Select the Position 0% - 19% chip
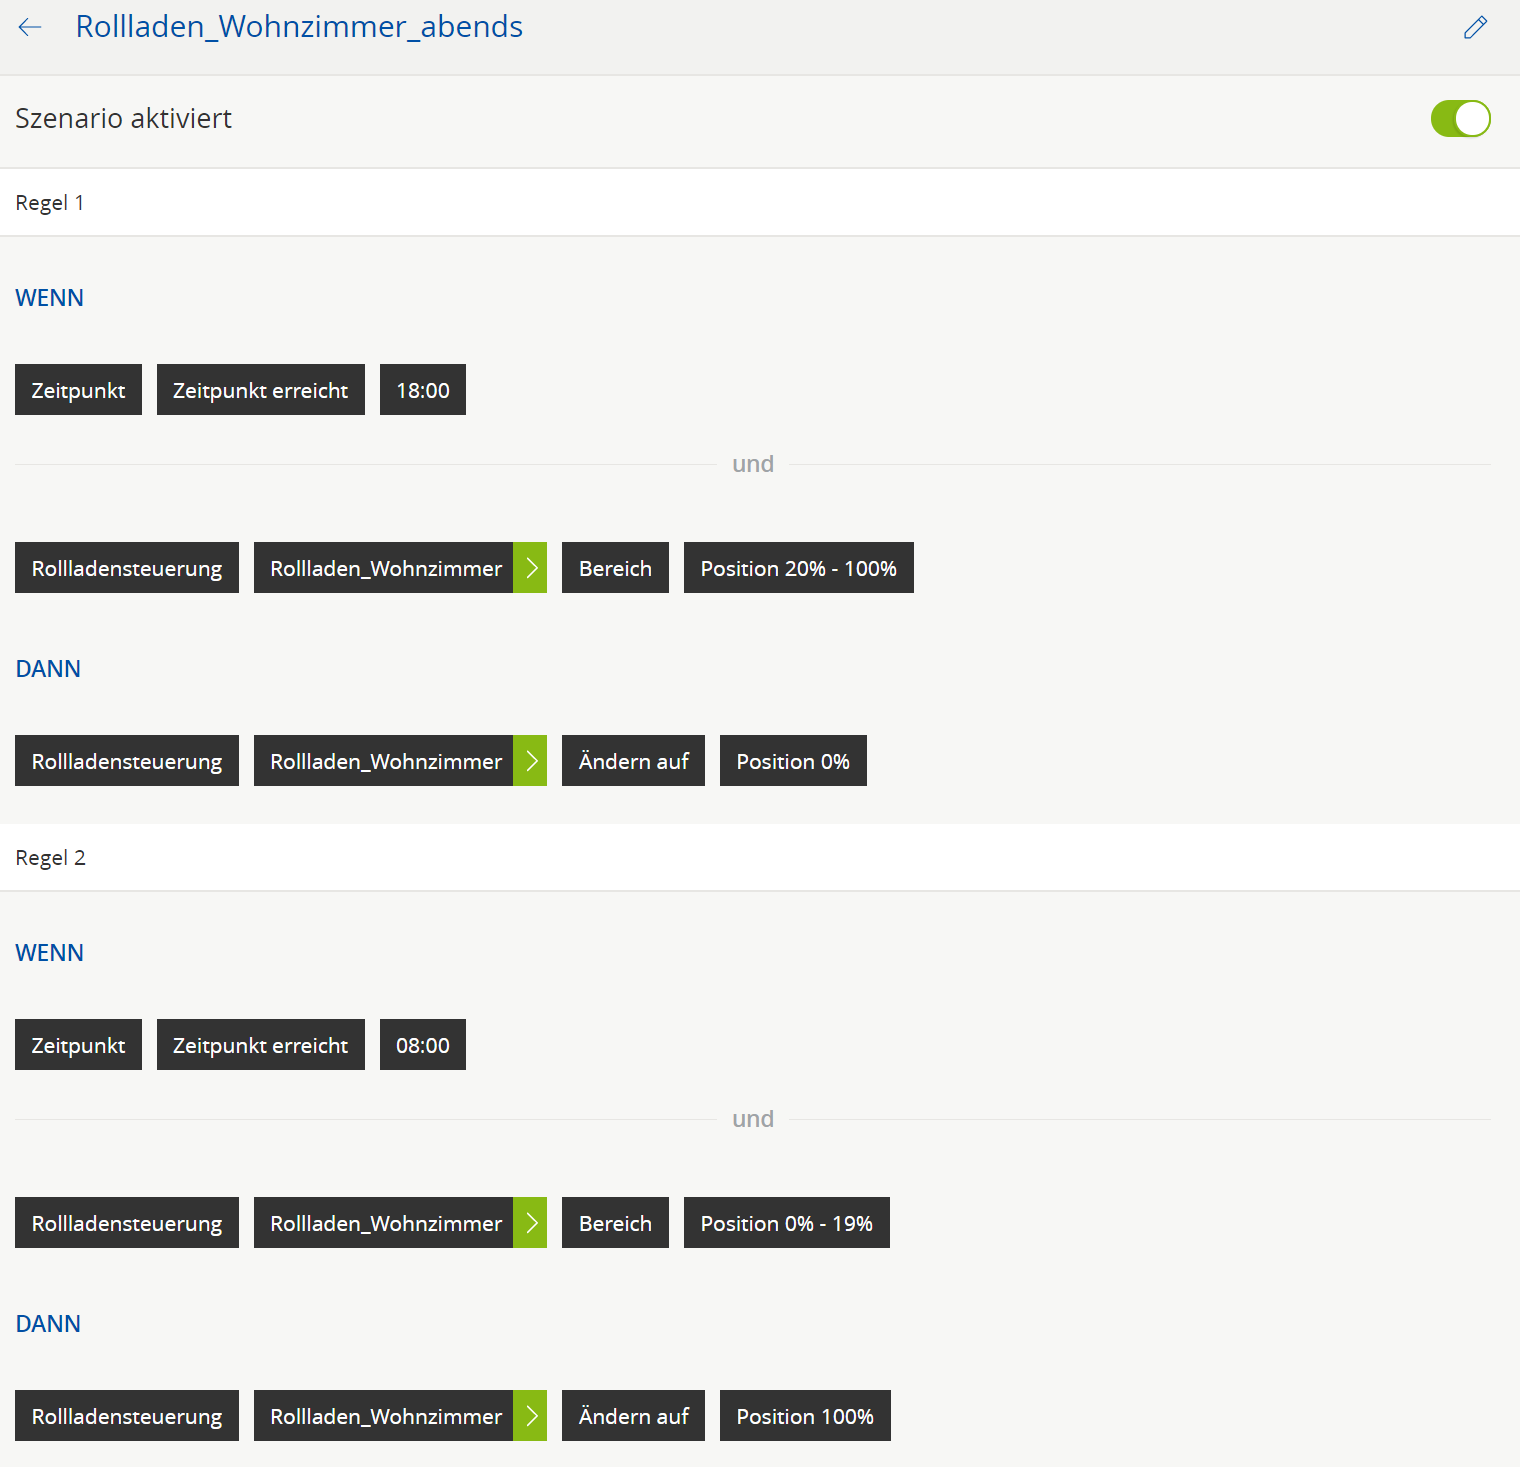The width and height of the screenshot is (1520, 1467). 786,1223
